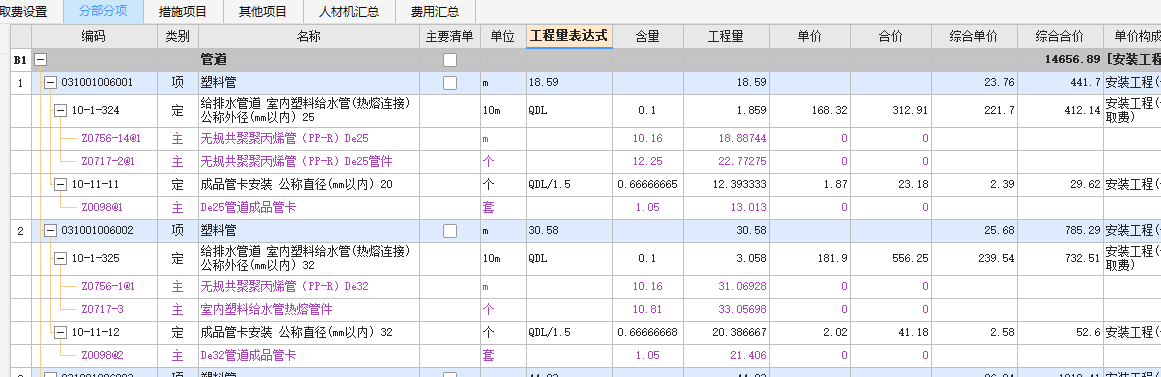Collapse quota node 10-11-12
1161x377 pixels.
(x=61, y=333)
